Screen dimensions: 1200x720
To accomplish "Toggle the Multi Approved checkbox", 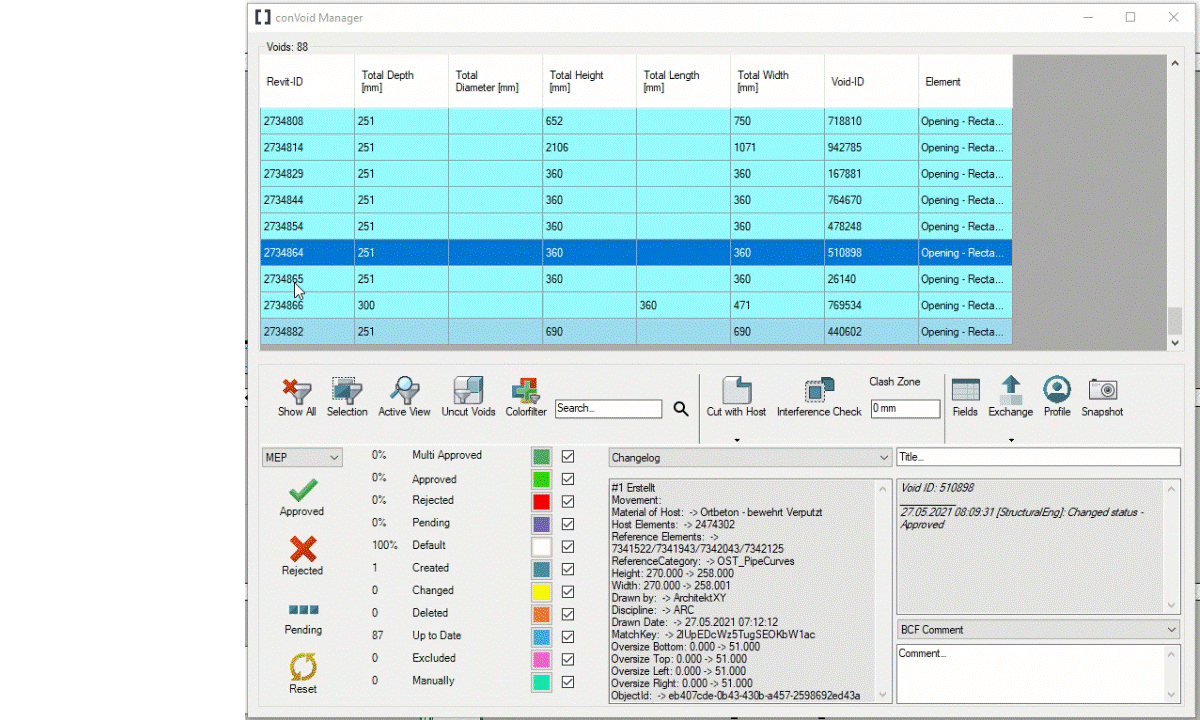I will click(568, 456).
